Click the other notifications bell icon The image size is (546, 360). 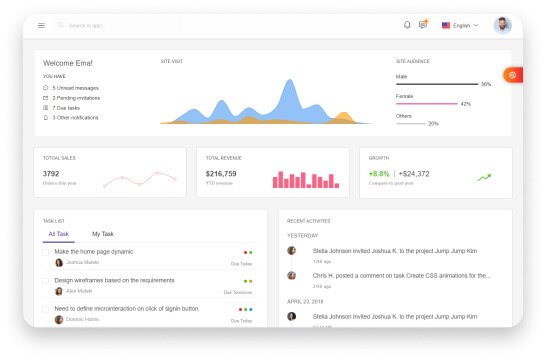click(x=46, y=118)
